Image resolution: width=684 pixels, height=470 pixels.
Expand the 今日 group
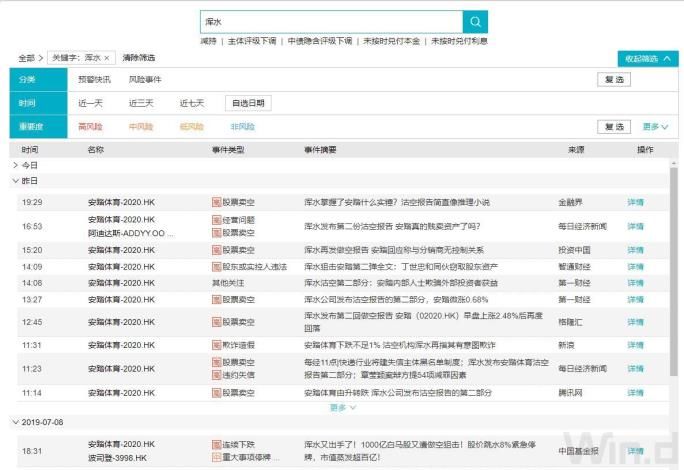(16, 165)
